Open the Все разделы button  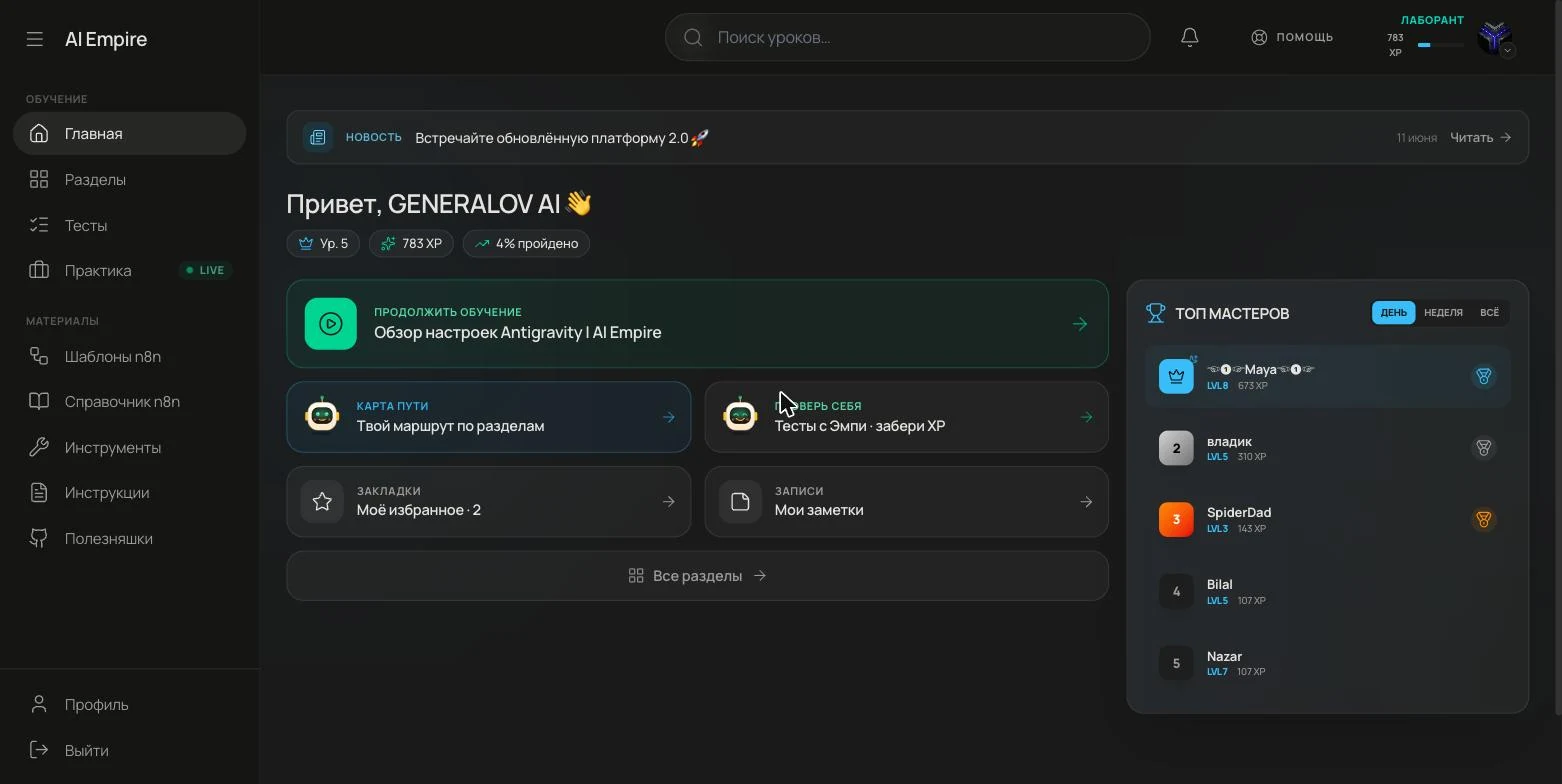click(697, 575)
